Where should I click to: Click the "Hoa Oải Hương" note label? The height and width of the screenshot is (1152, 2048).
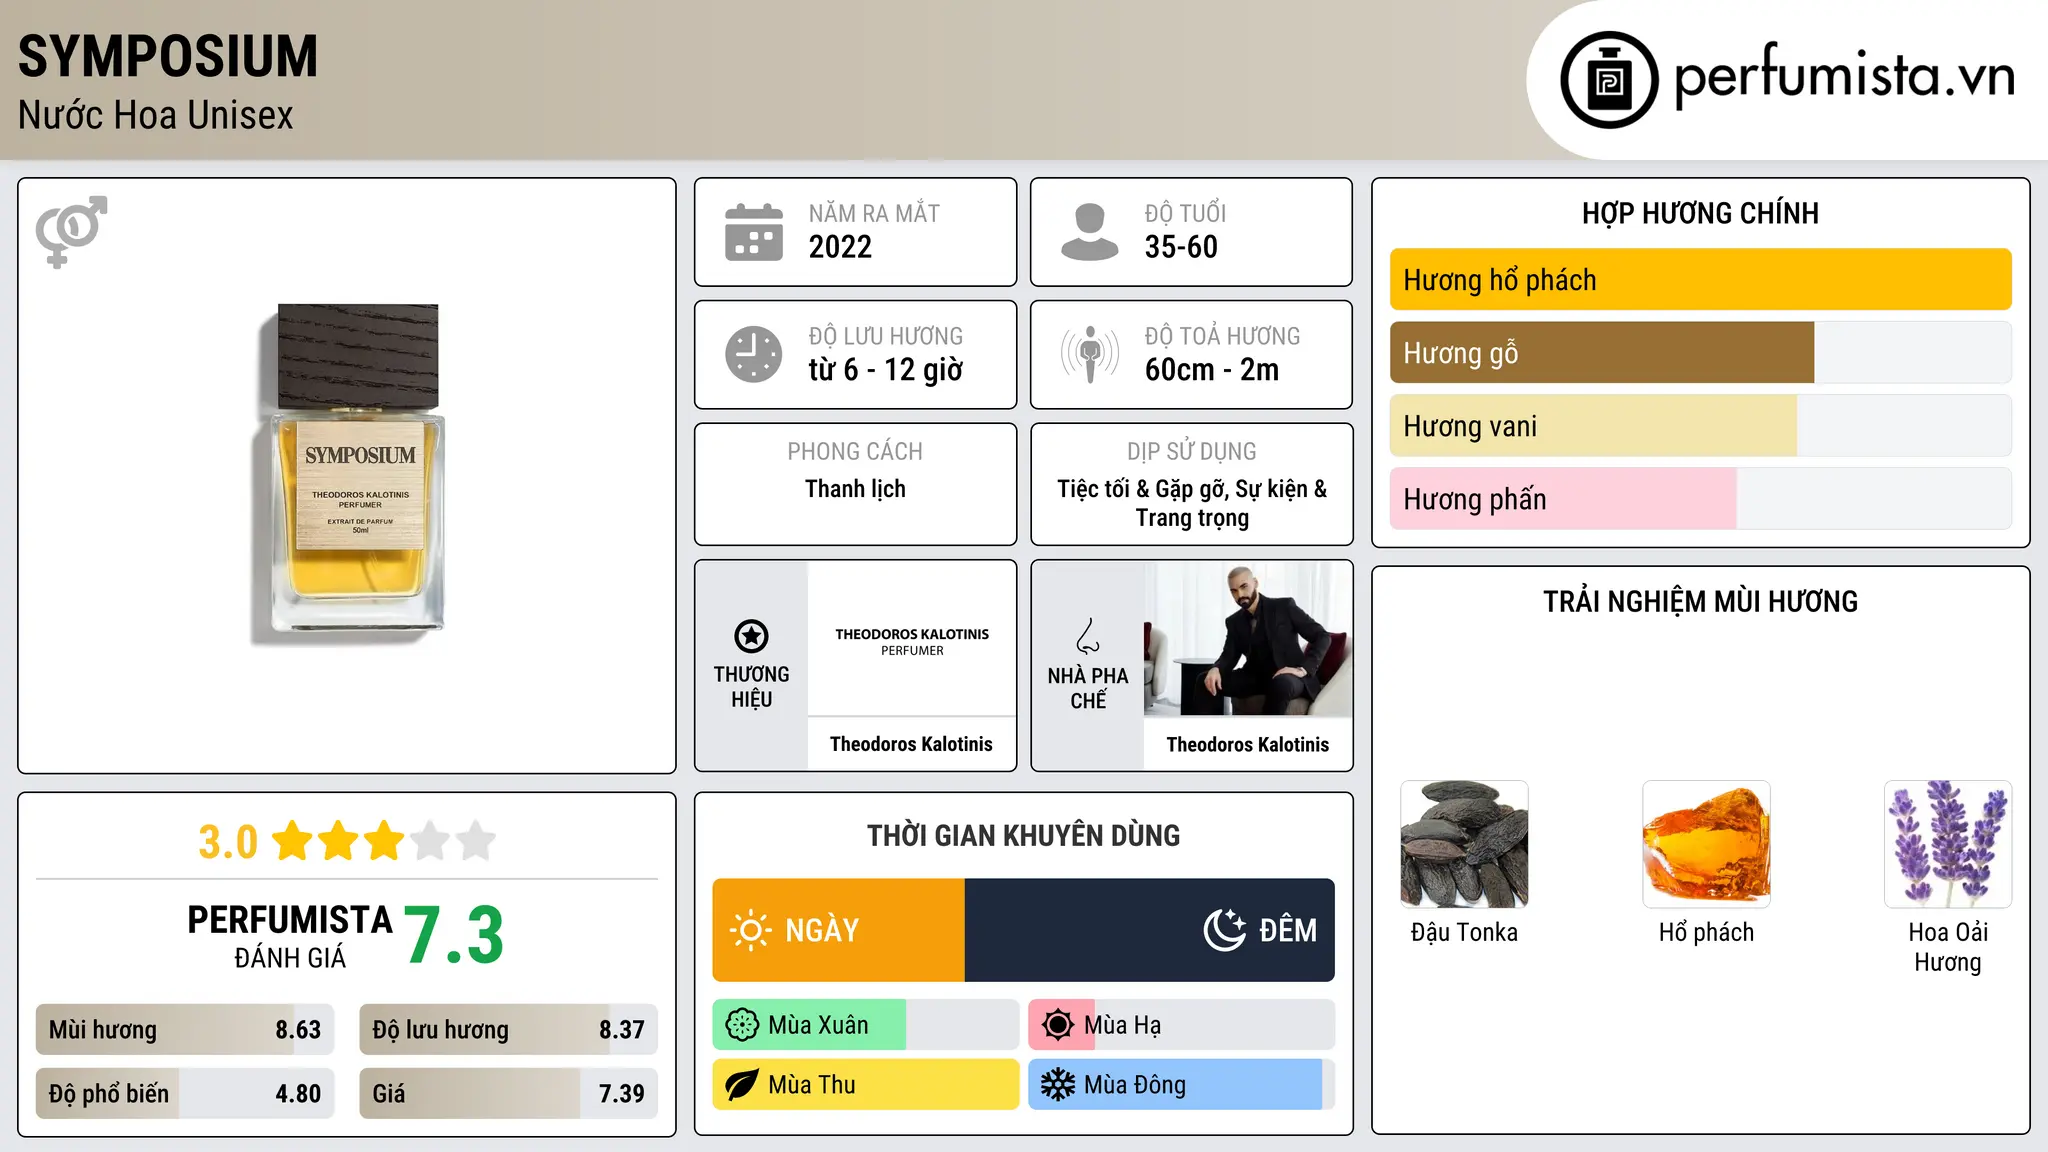click(1948, 947)
